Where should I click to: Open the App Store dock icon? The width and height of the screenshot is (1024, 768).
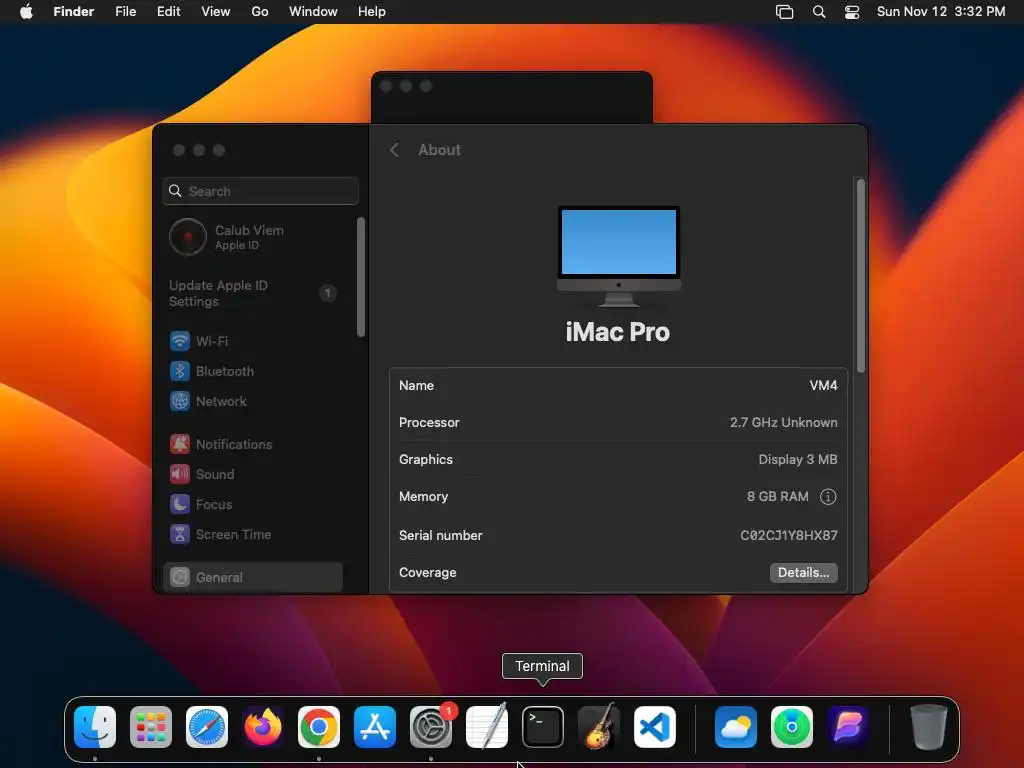coord(375,727)
